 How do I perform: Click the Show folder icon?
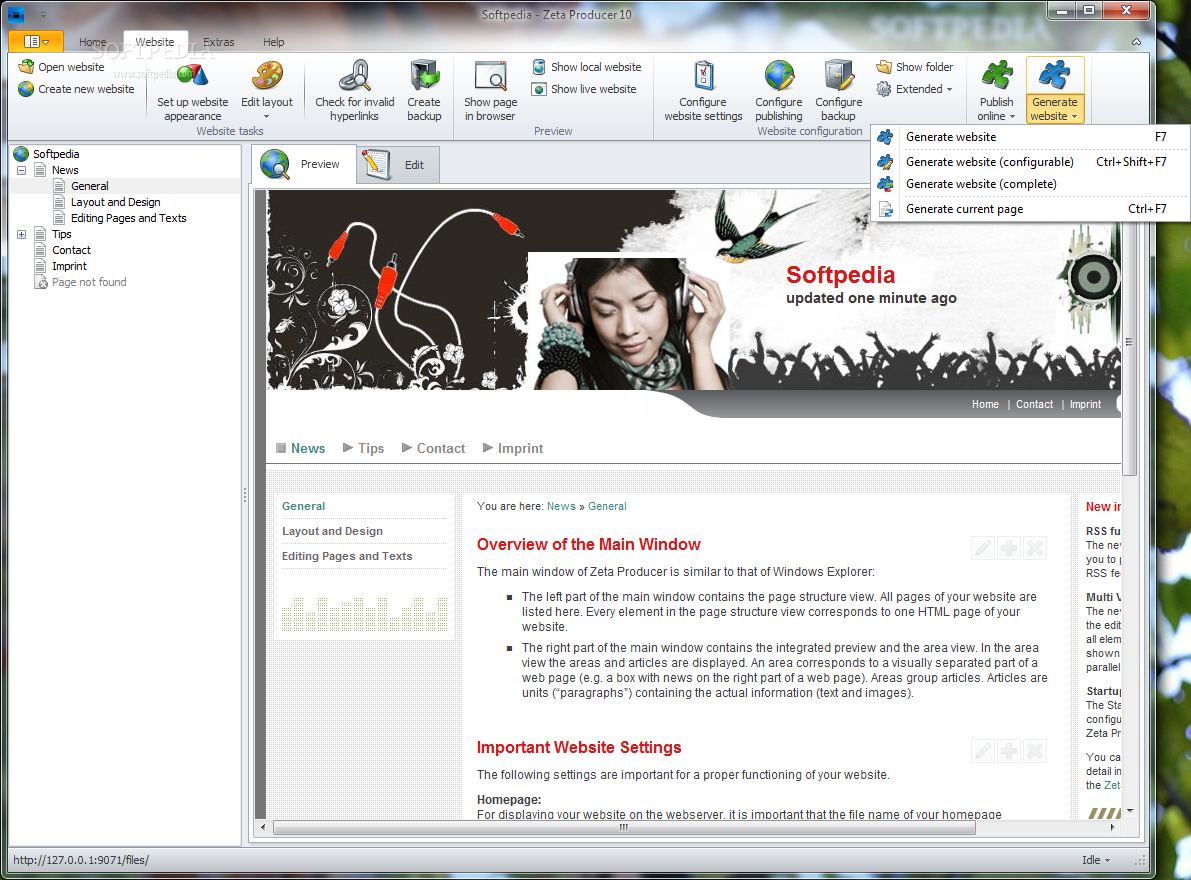883,67
